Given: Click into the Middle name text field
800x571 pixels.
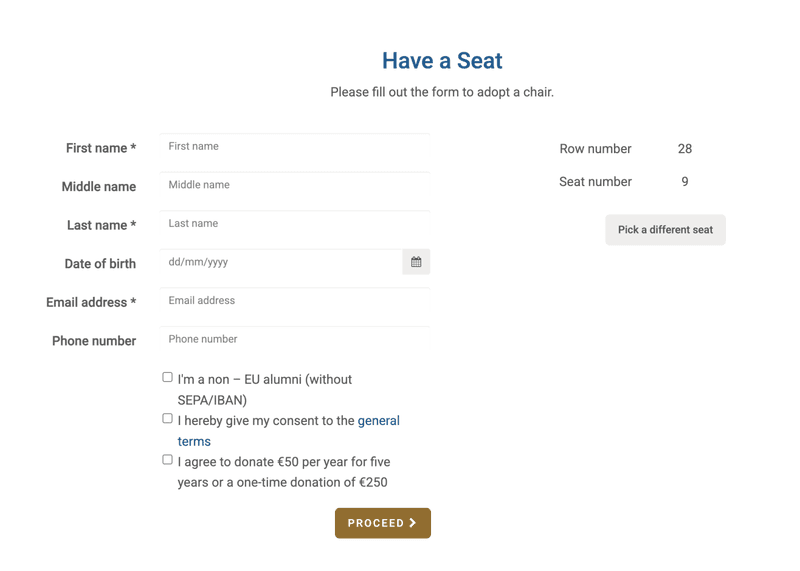Looking at the screenshot, I should (294, 185).
